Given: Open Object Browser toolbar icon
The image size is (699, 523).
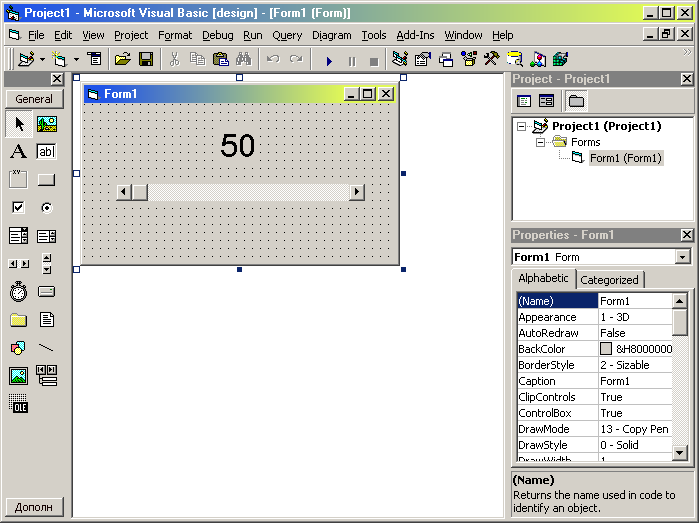Looking at the screenshot, I should pos(469,59).
